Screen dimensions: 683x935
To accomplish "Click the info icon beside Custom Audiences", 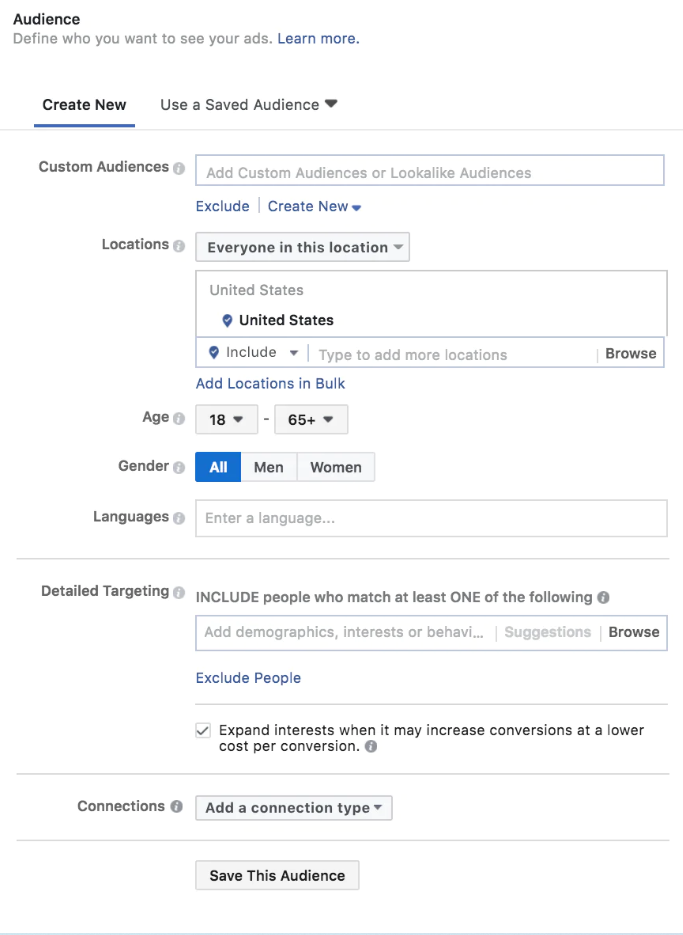I will tap(179, 168).
